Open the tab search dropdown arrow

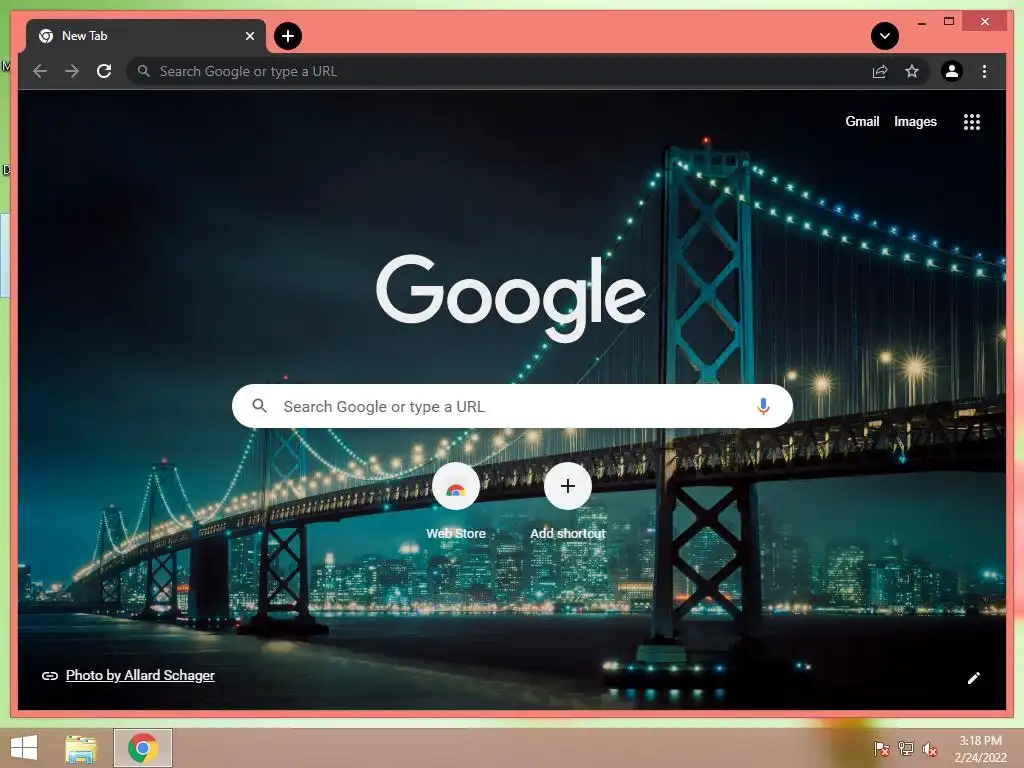[x=885, y=36]
